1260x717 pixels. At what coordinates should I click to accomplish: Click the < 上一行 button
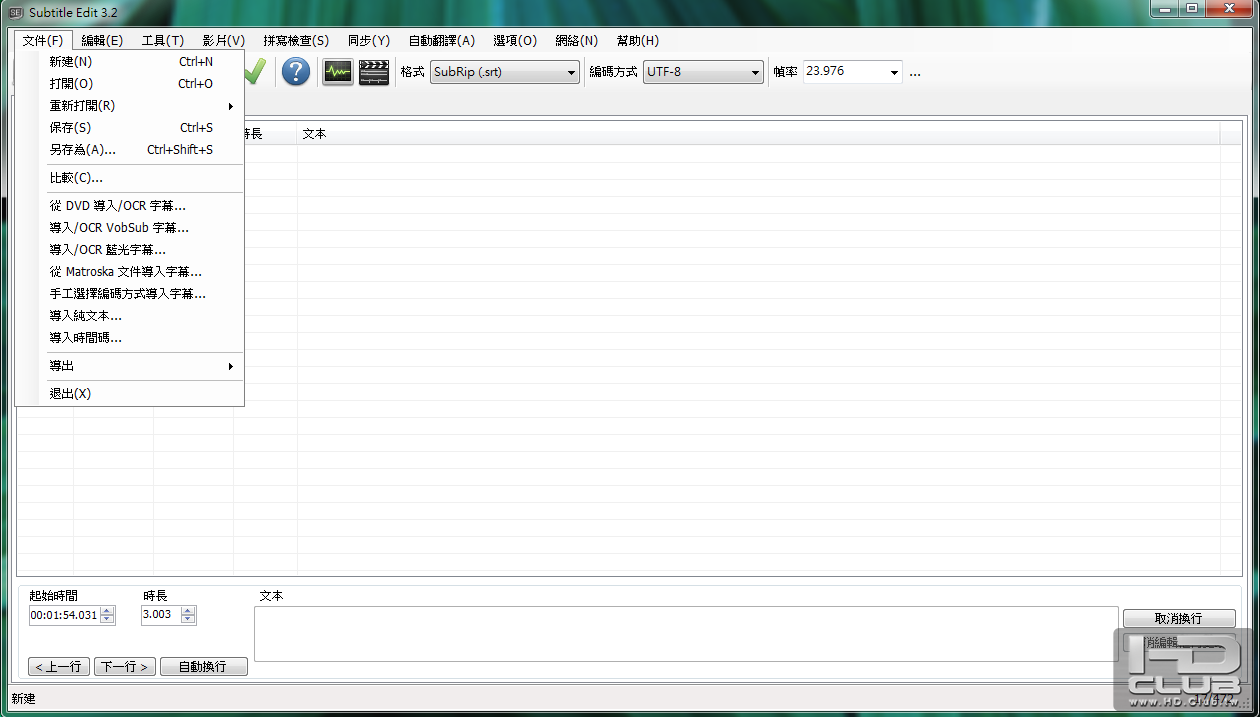[x=59, y=667]
